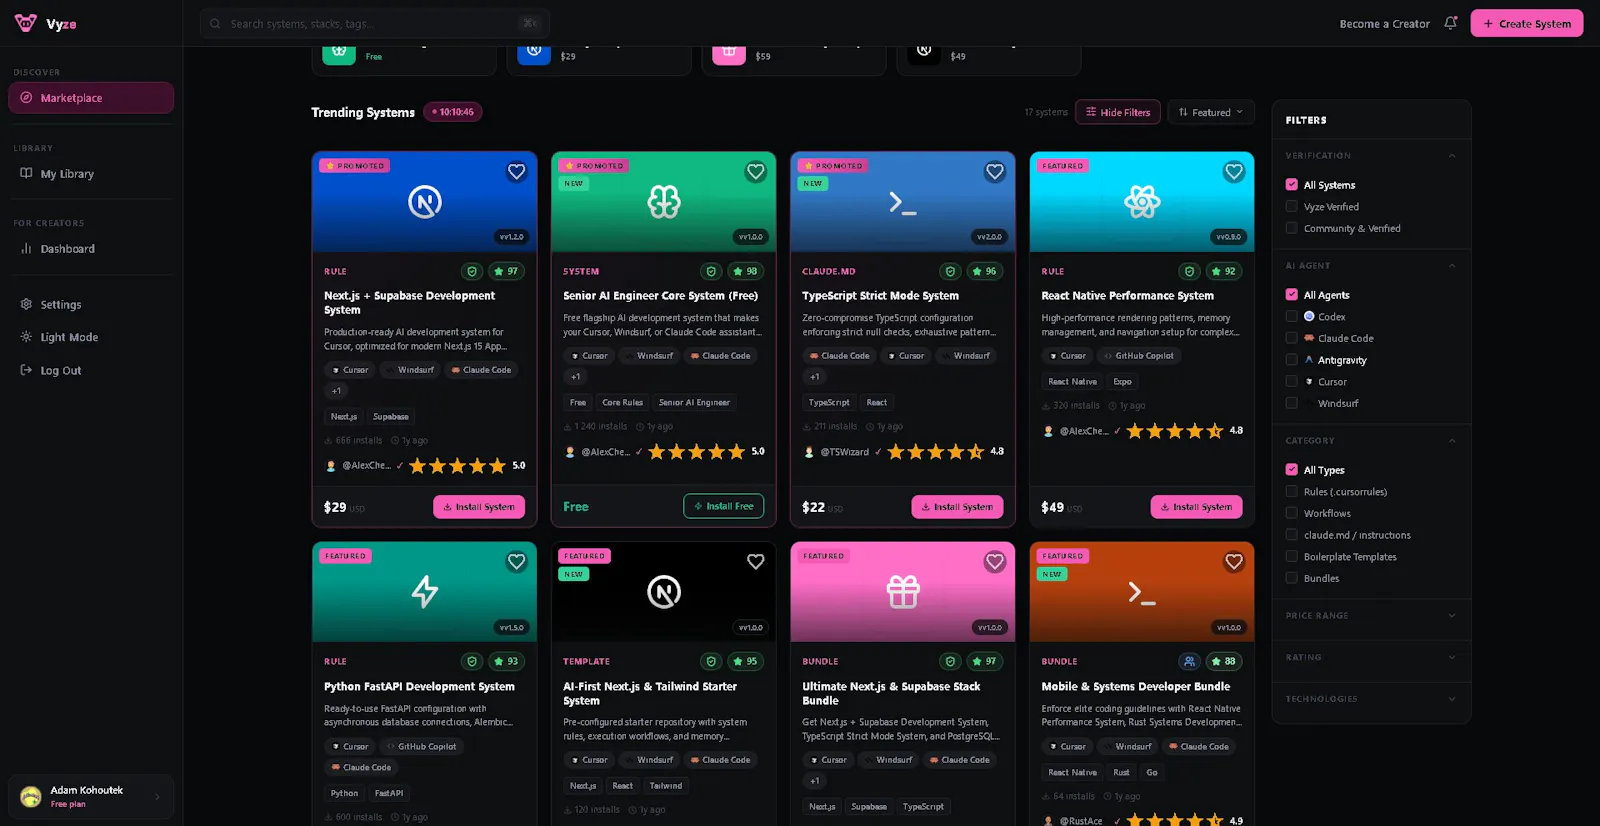Click the React atom icon on React Native card
The image size is (1600, 826).
pyautogui.click(x=1142, y=202)
